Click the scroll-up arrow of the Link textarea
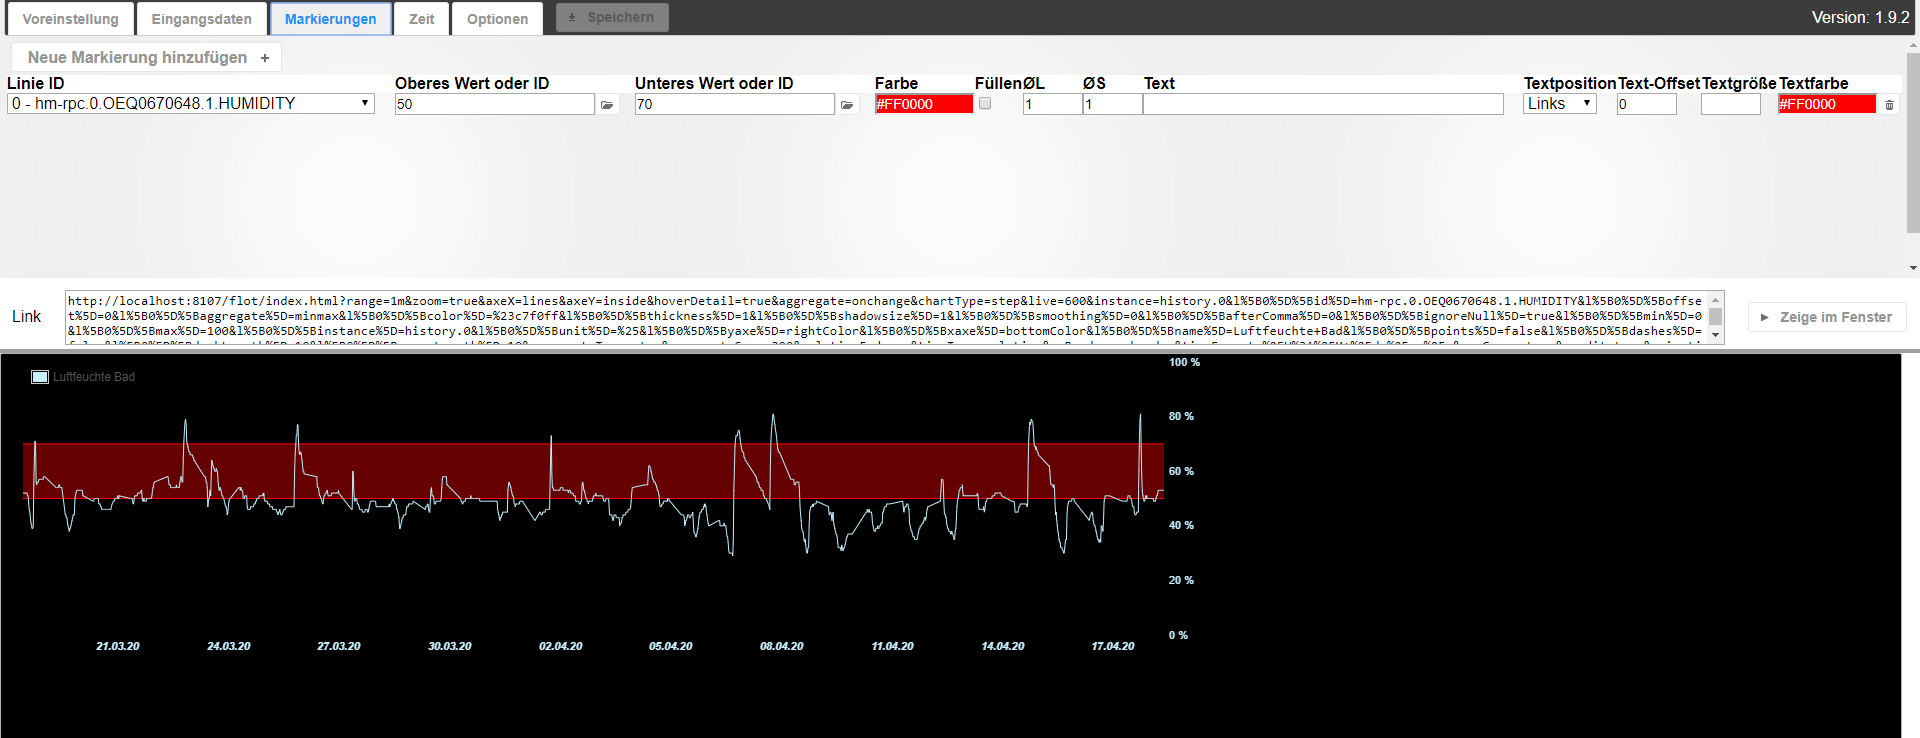Image resolution: width=1920 pixels, height=738 pixels. coord(1716,299)
